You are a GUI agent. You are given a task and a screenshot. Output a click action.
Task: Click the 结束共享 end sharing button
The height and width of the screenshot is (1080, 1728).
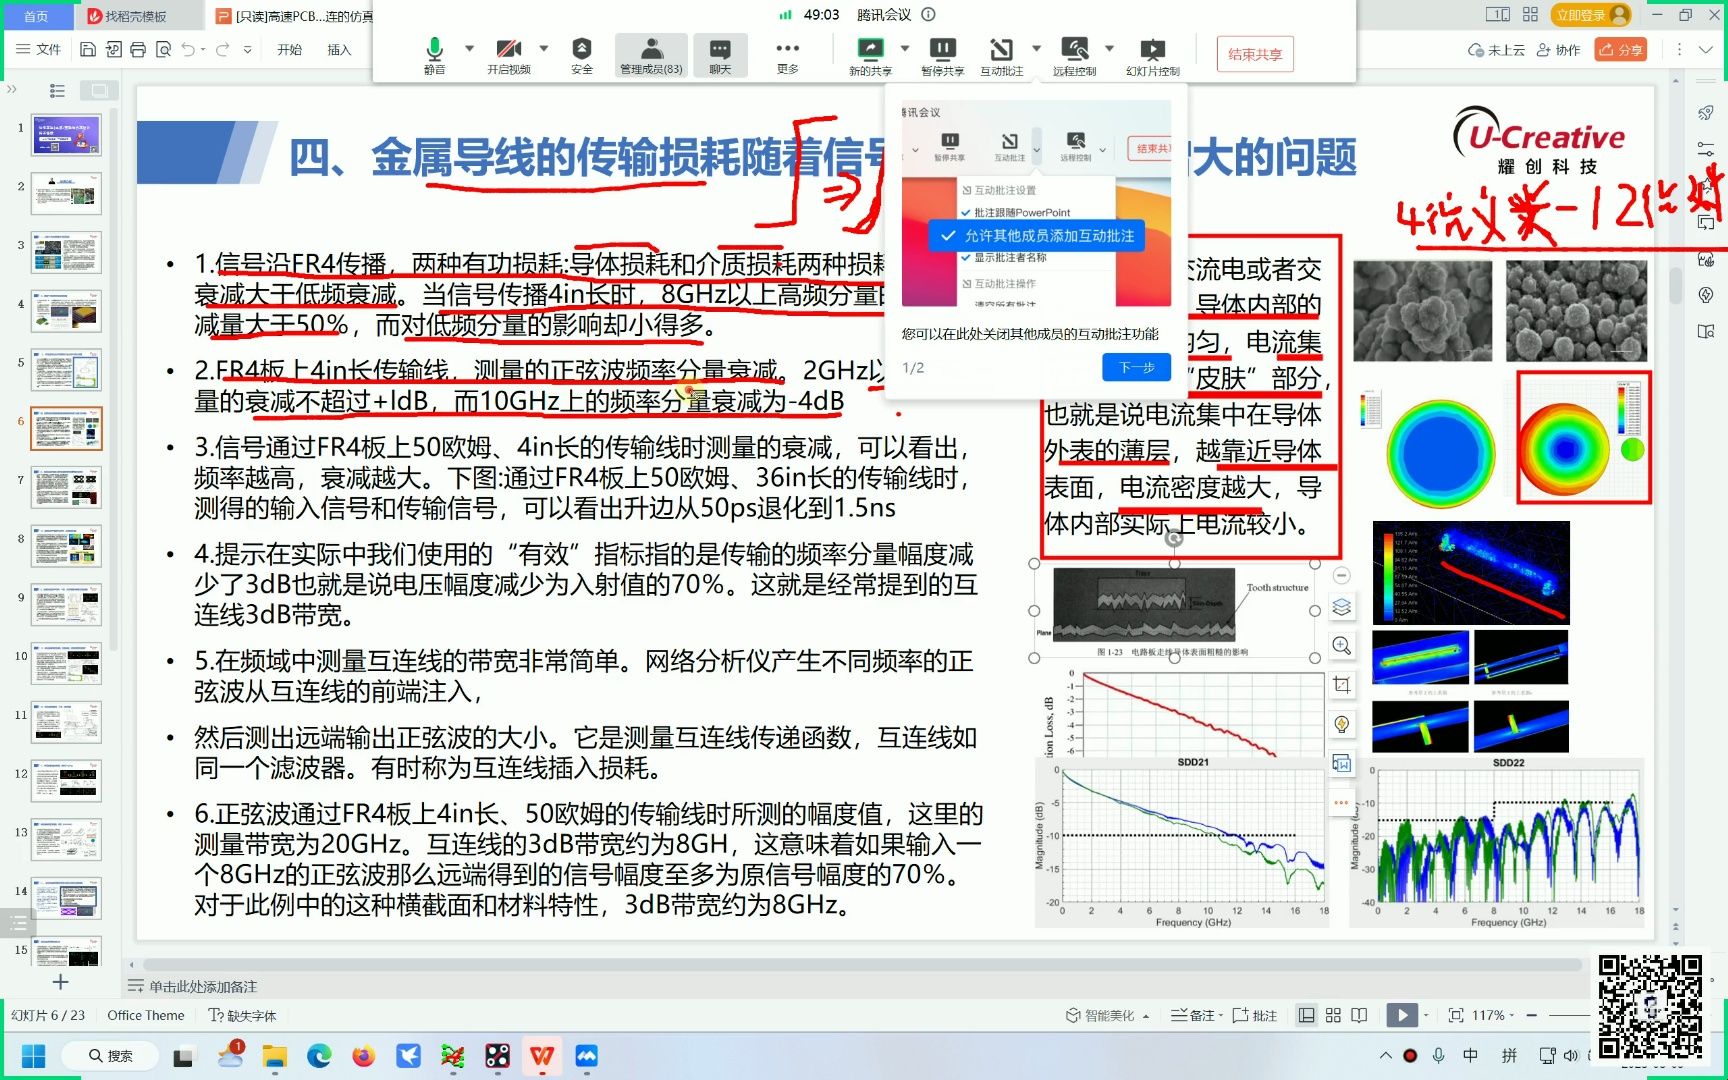(1254, 54)
